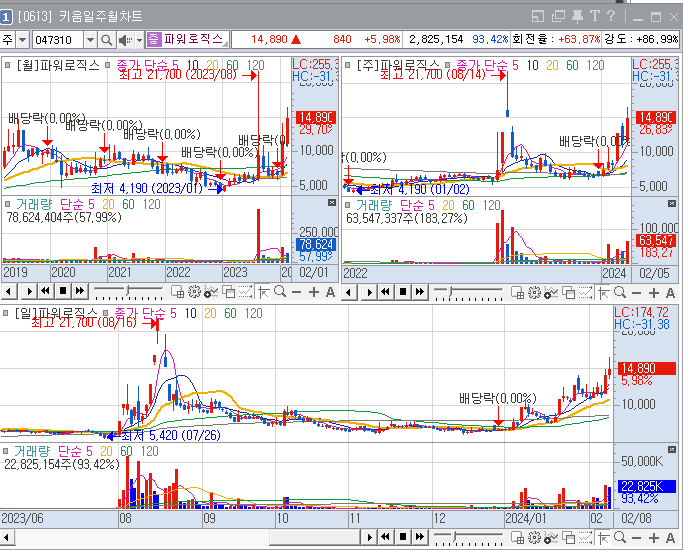Screen dimensions: 683x550
Task: Toggle square before daily 종가 단순 label
Action: (x=105, y=313)
